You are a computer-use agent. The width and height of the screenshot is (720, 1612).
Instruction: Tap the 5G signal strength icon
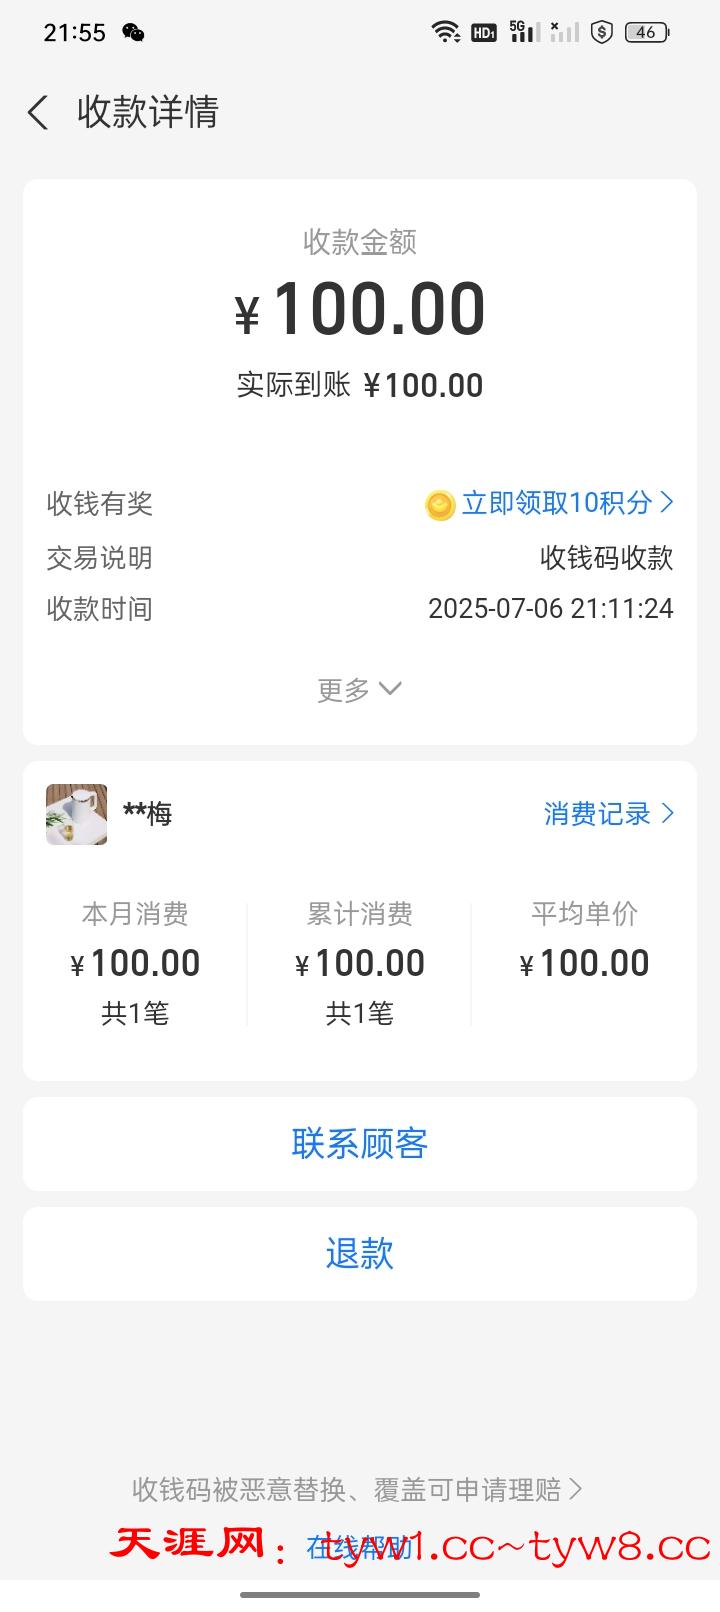click(x=523, y=32)
